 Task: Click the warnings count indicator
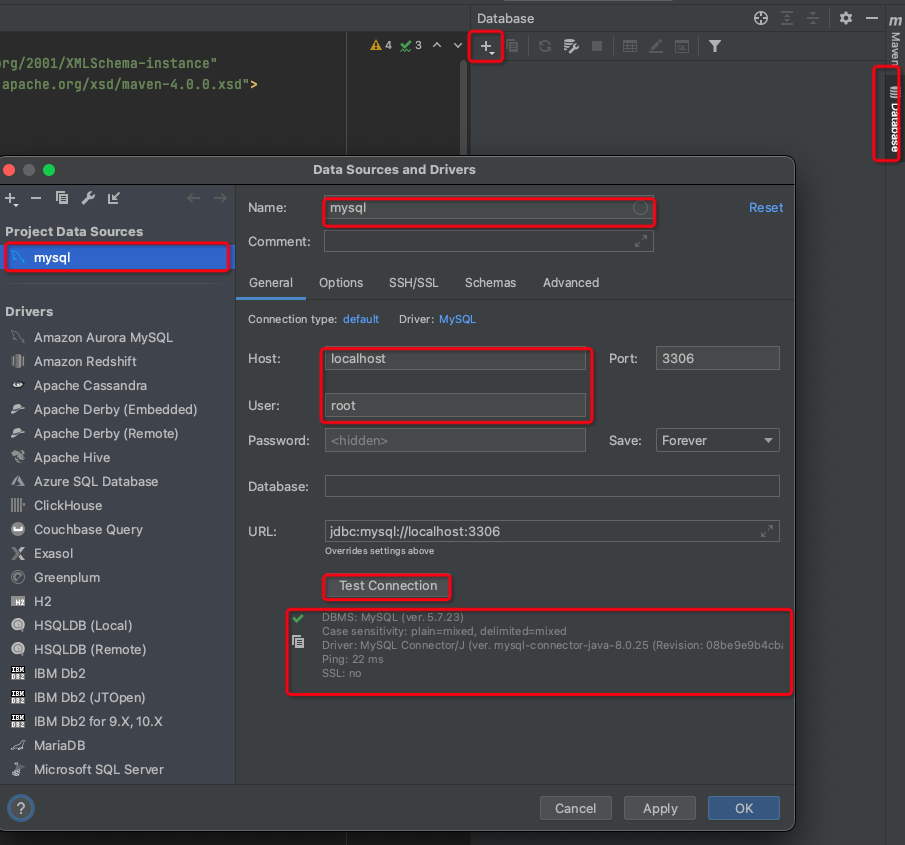(x=381, y=45)
